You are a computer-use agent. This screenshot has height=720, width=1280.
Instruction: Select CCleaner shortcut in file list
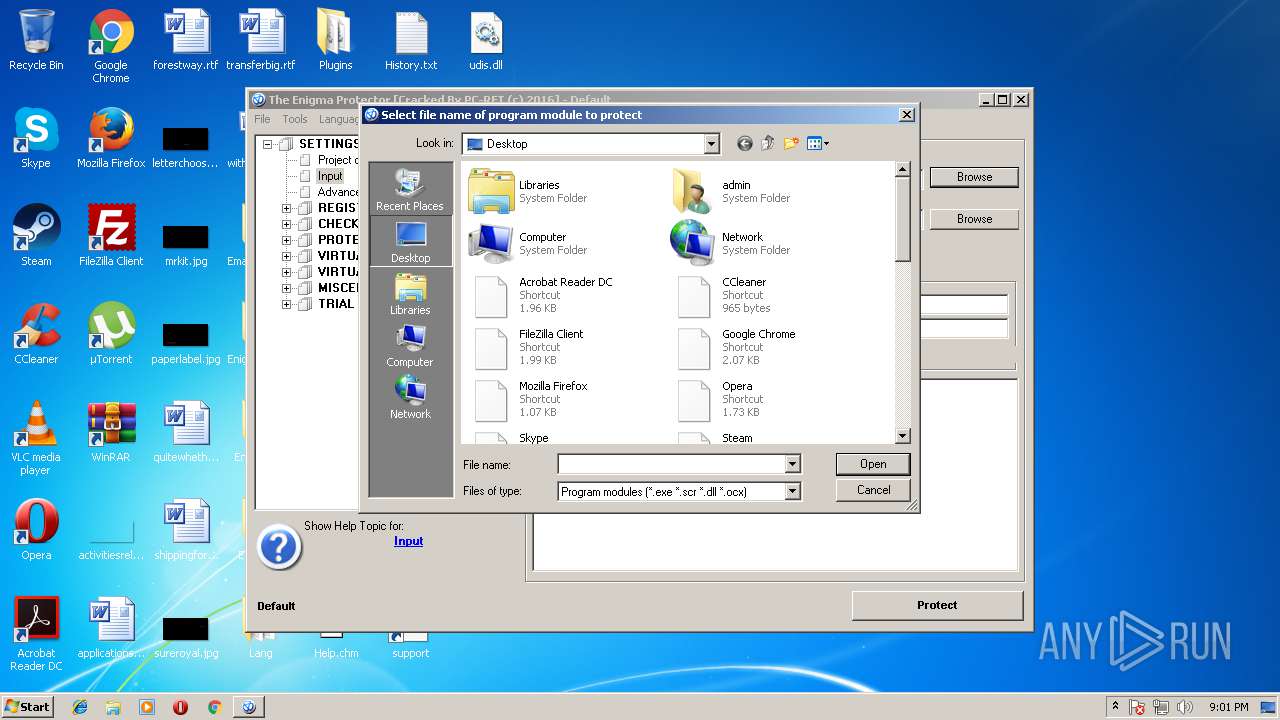coord(723,295)
